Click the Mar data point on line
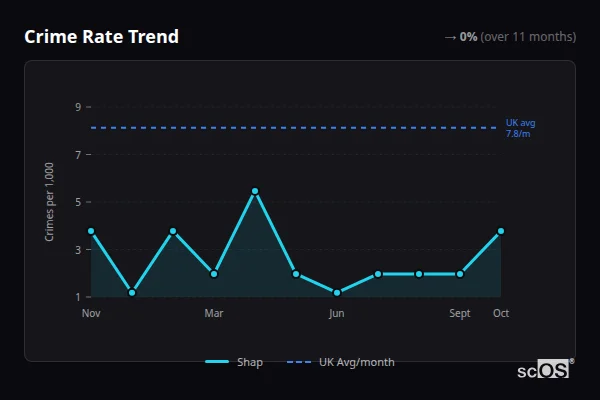Image resolution: width=600 pixels, height=400 pixels. pos(214,274)
